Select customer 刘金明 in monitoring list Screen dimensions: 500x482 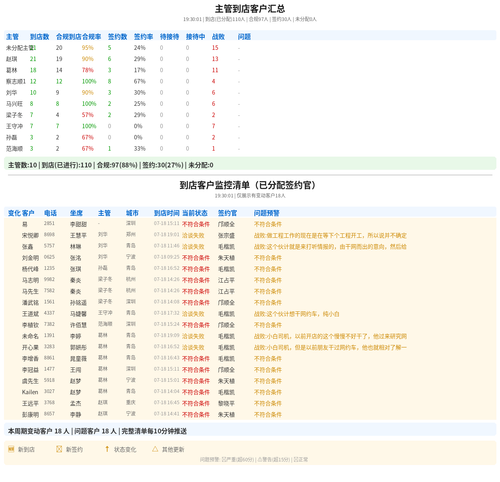(30, 258)
